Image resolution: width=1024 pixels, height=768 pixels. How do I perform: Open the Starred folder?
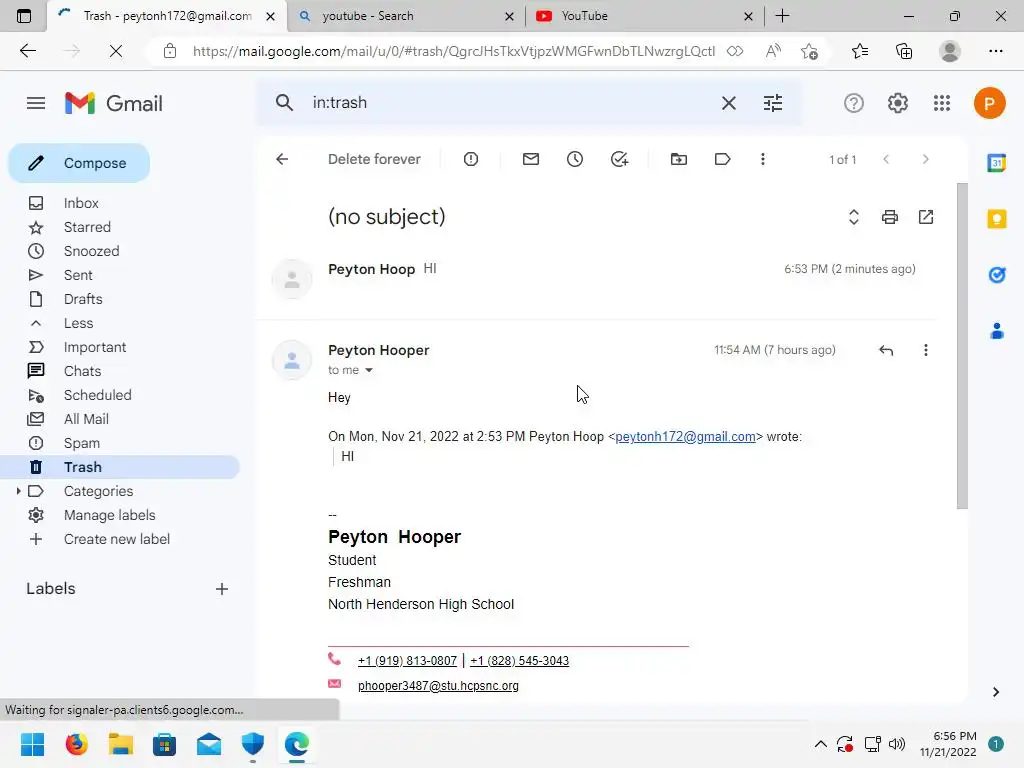tap(87, 227)
